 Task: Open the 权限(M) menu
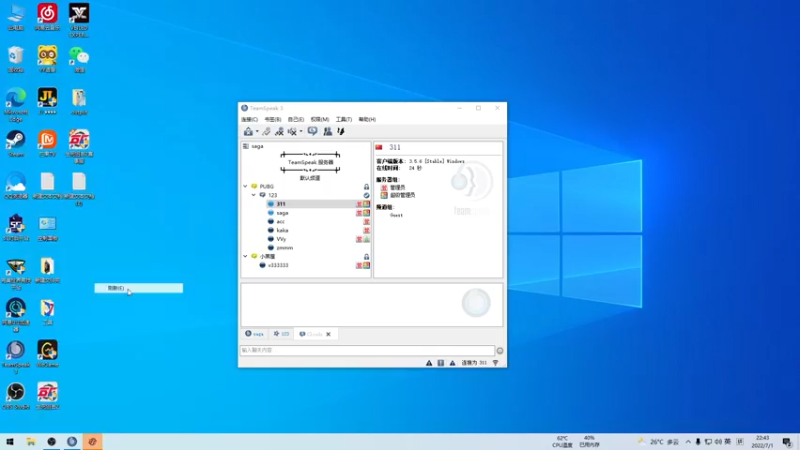tap(320, 119)
